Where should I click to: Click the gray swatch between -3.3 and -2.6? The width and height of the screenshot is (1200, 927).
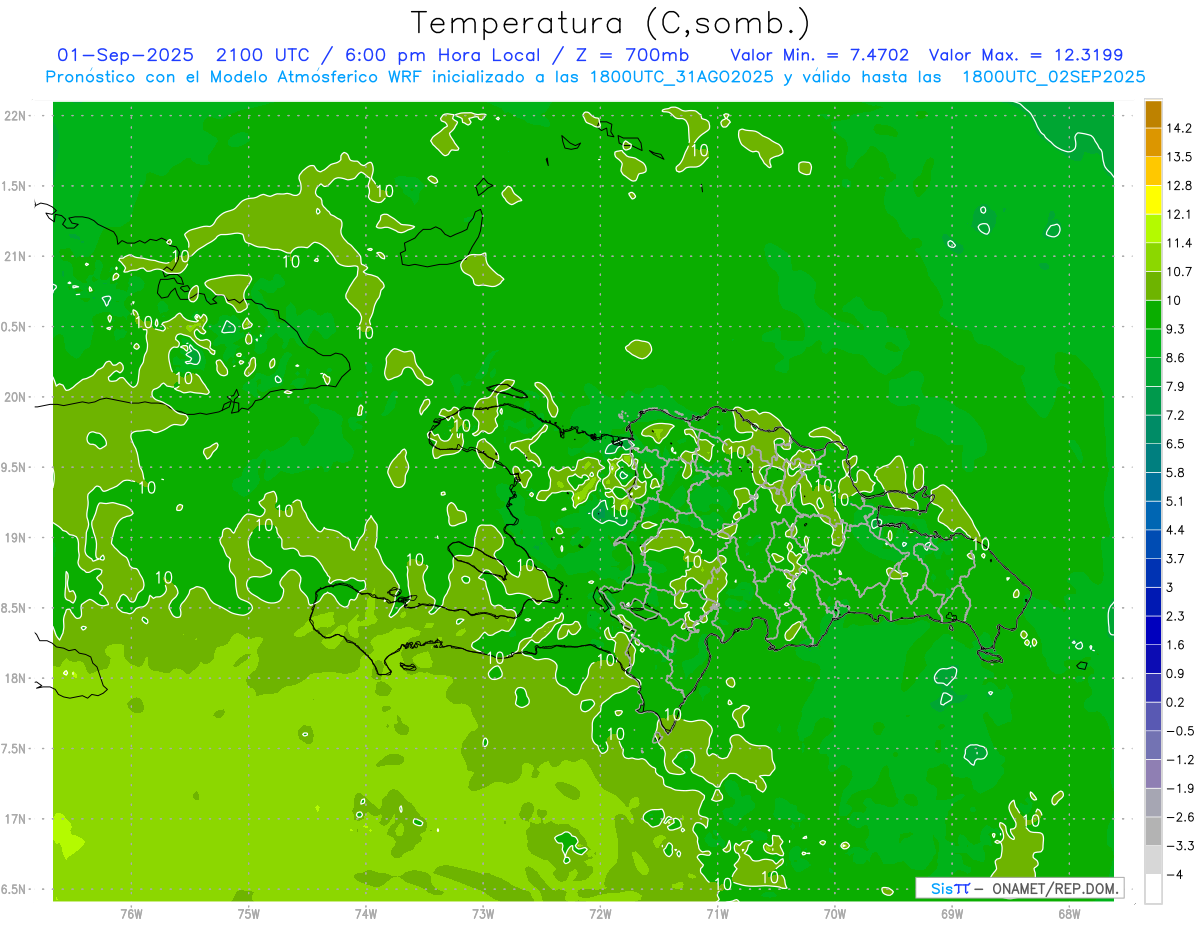1153,831
